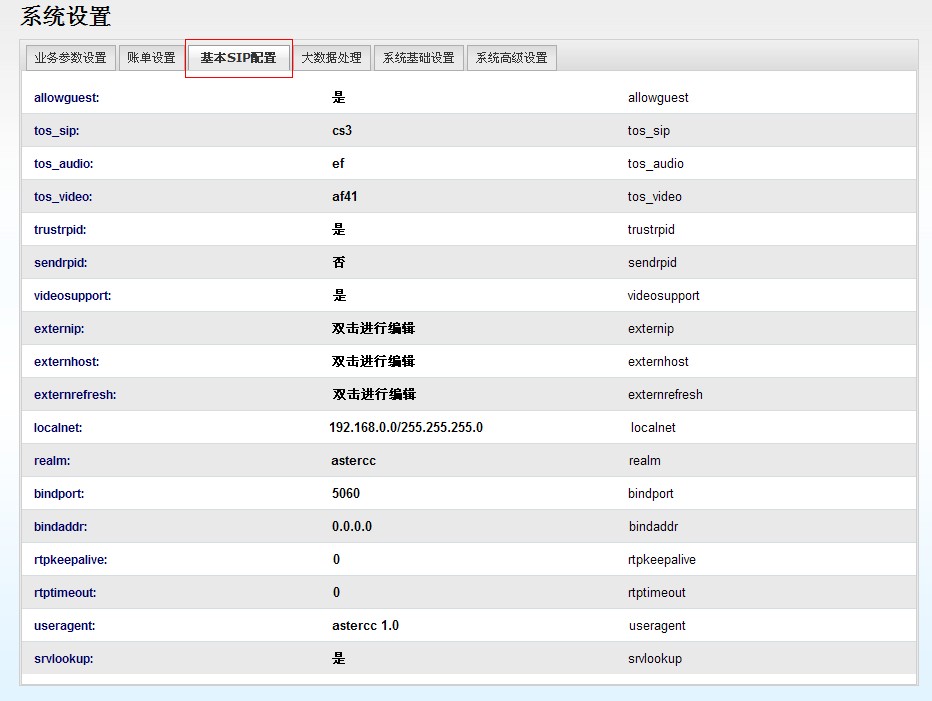The image size is (932, 701).
Task: Open the 系统高级设置 tab
Action: coord(511,58)
